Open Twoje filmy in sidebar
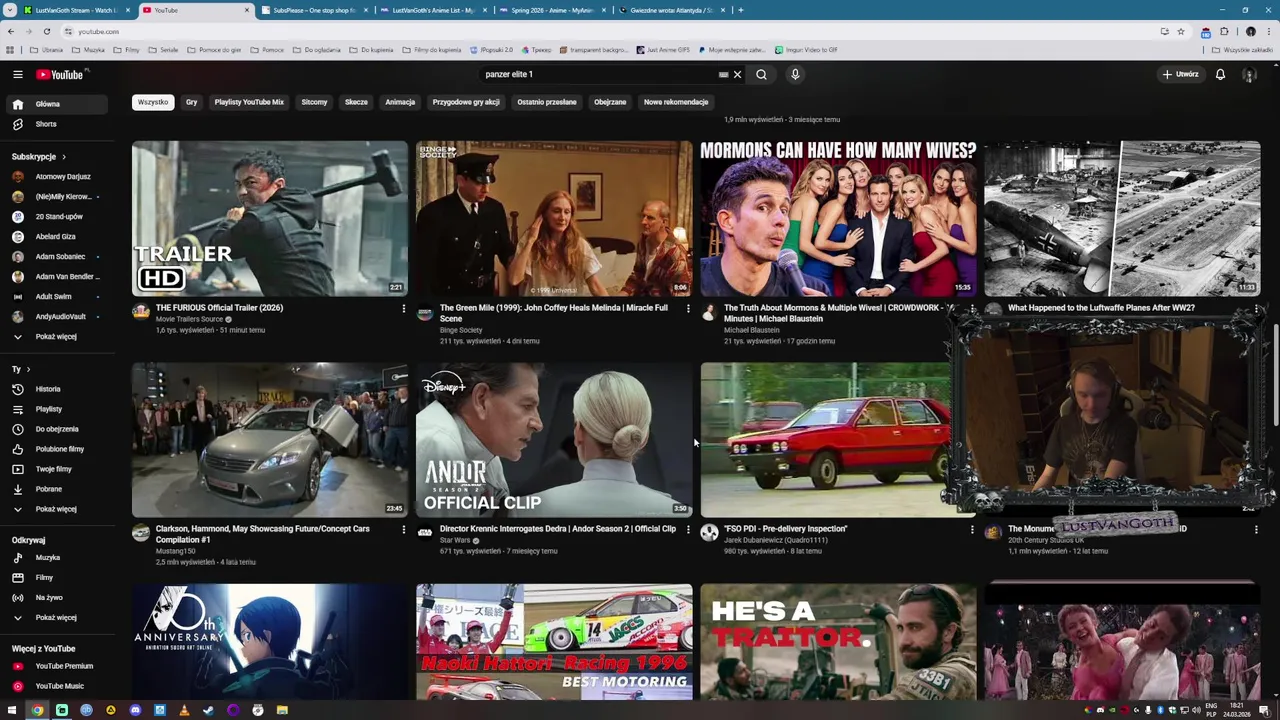1280x720 pixels. click(58, 469)
